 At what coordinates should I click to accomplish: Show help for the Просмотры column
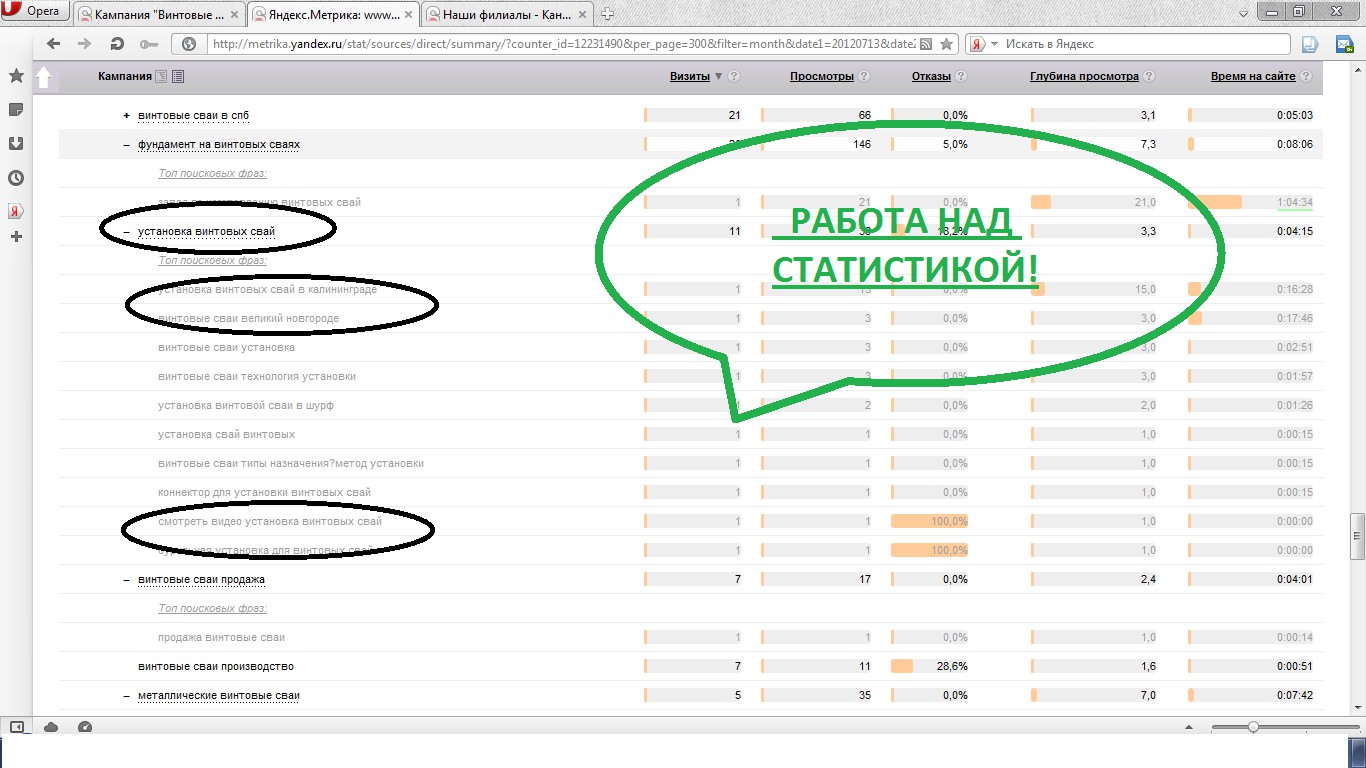point(864,77)
